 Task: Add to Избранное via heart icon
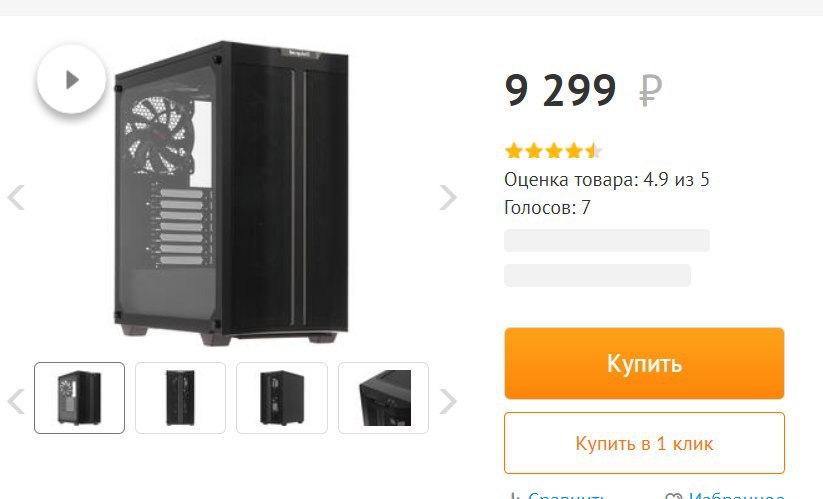click(673, 496)
